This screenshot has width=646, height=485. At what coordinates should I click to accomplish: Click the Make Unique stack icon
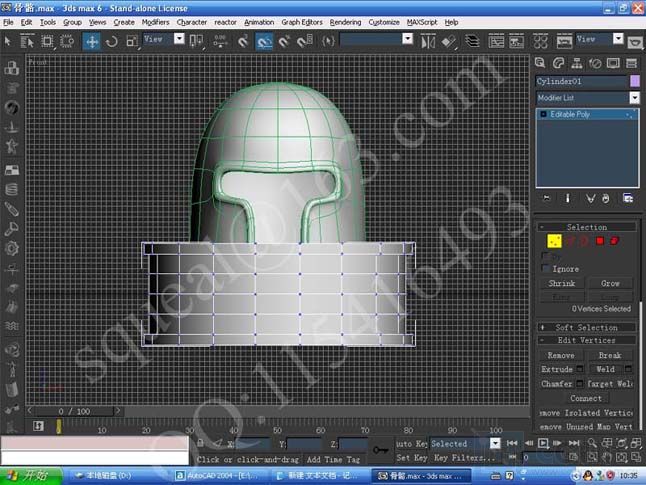click(590, 199)
